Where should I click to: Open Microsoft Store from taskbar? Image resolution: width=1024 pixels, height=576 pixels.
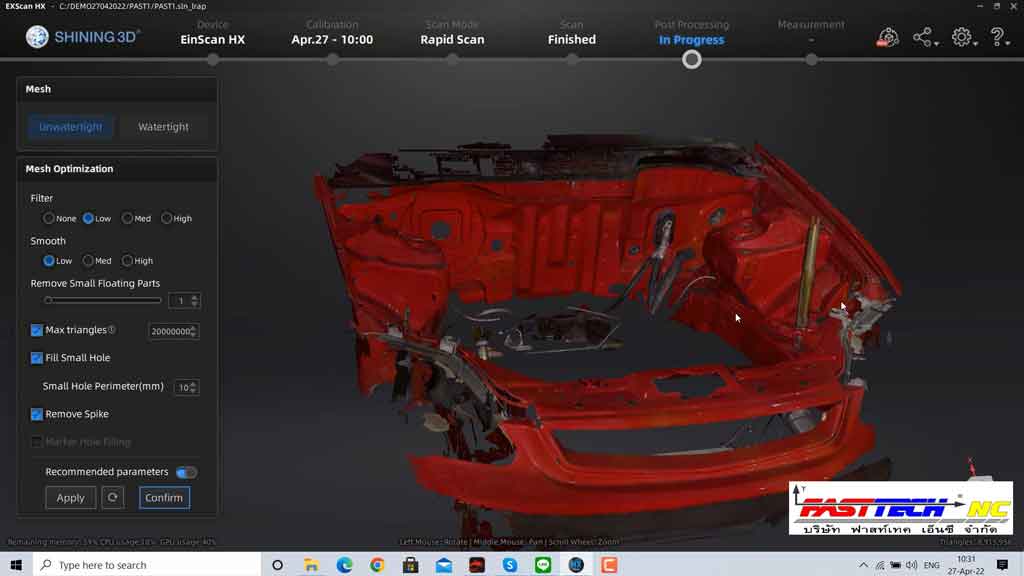point(410,565)
